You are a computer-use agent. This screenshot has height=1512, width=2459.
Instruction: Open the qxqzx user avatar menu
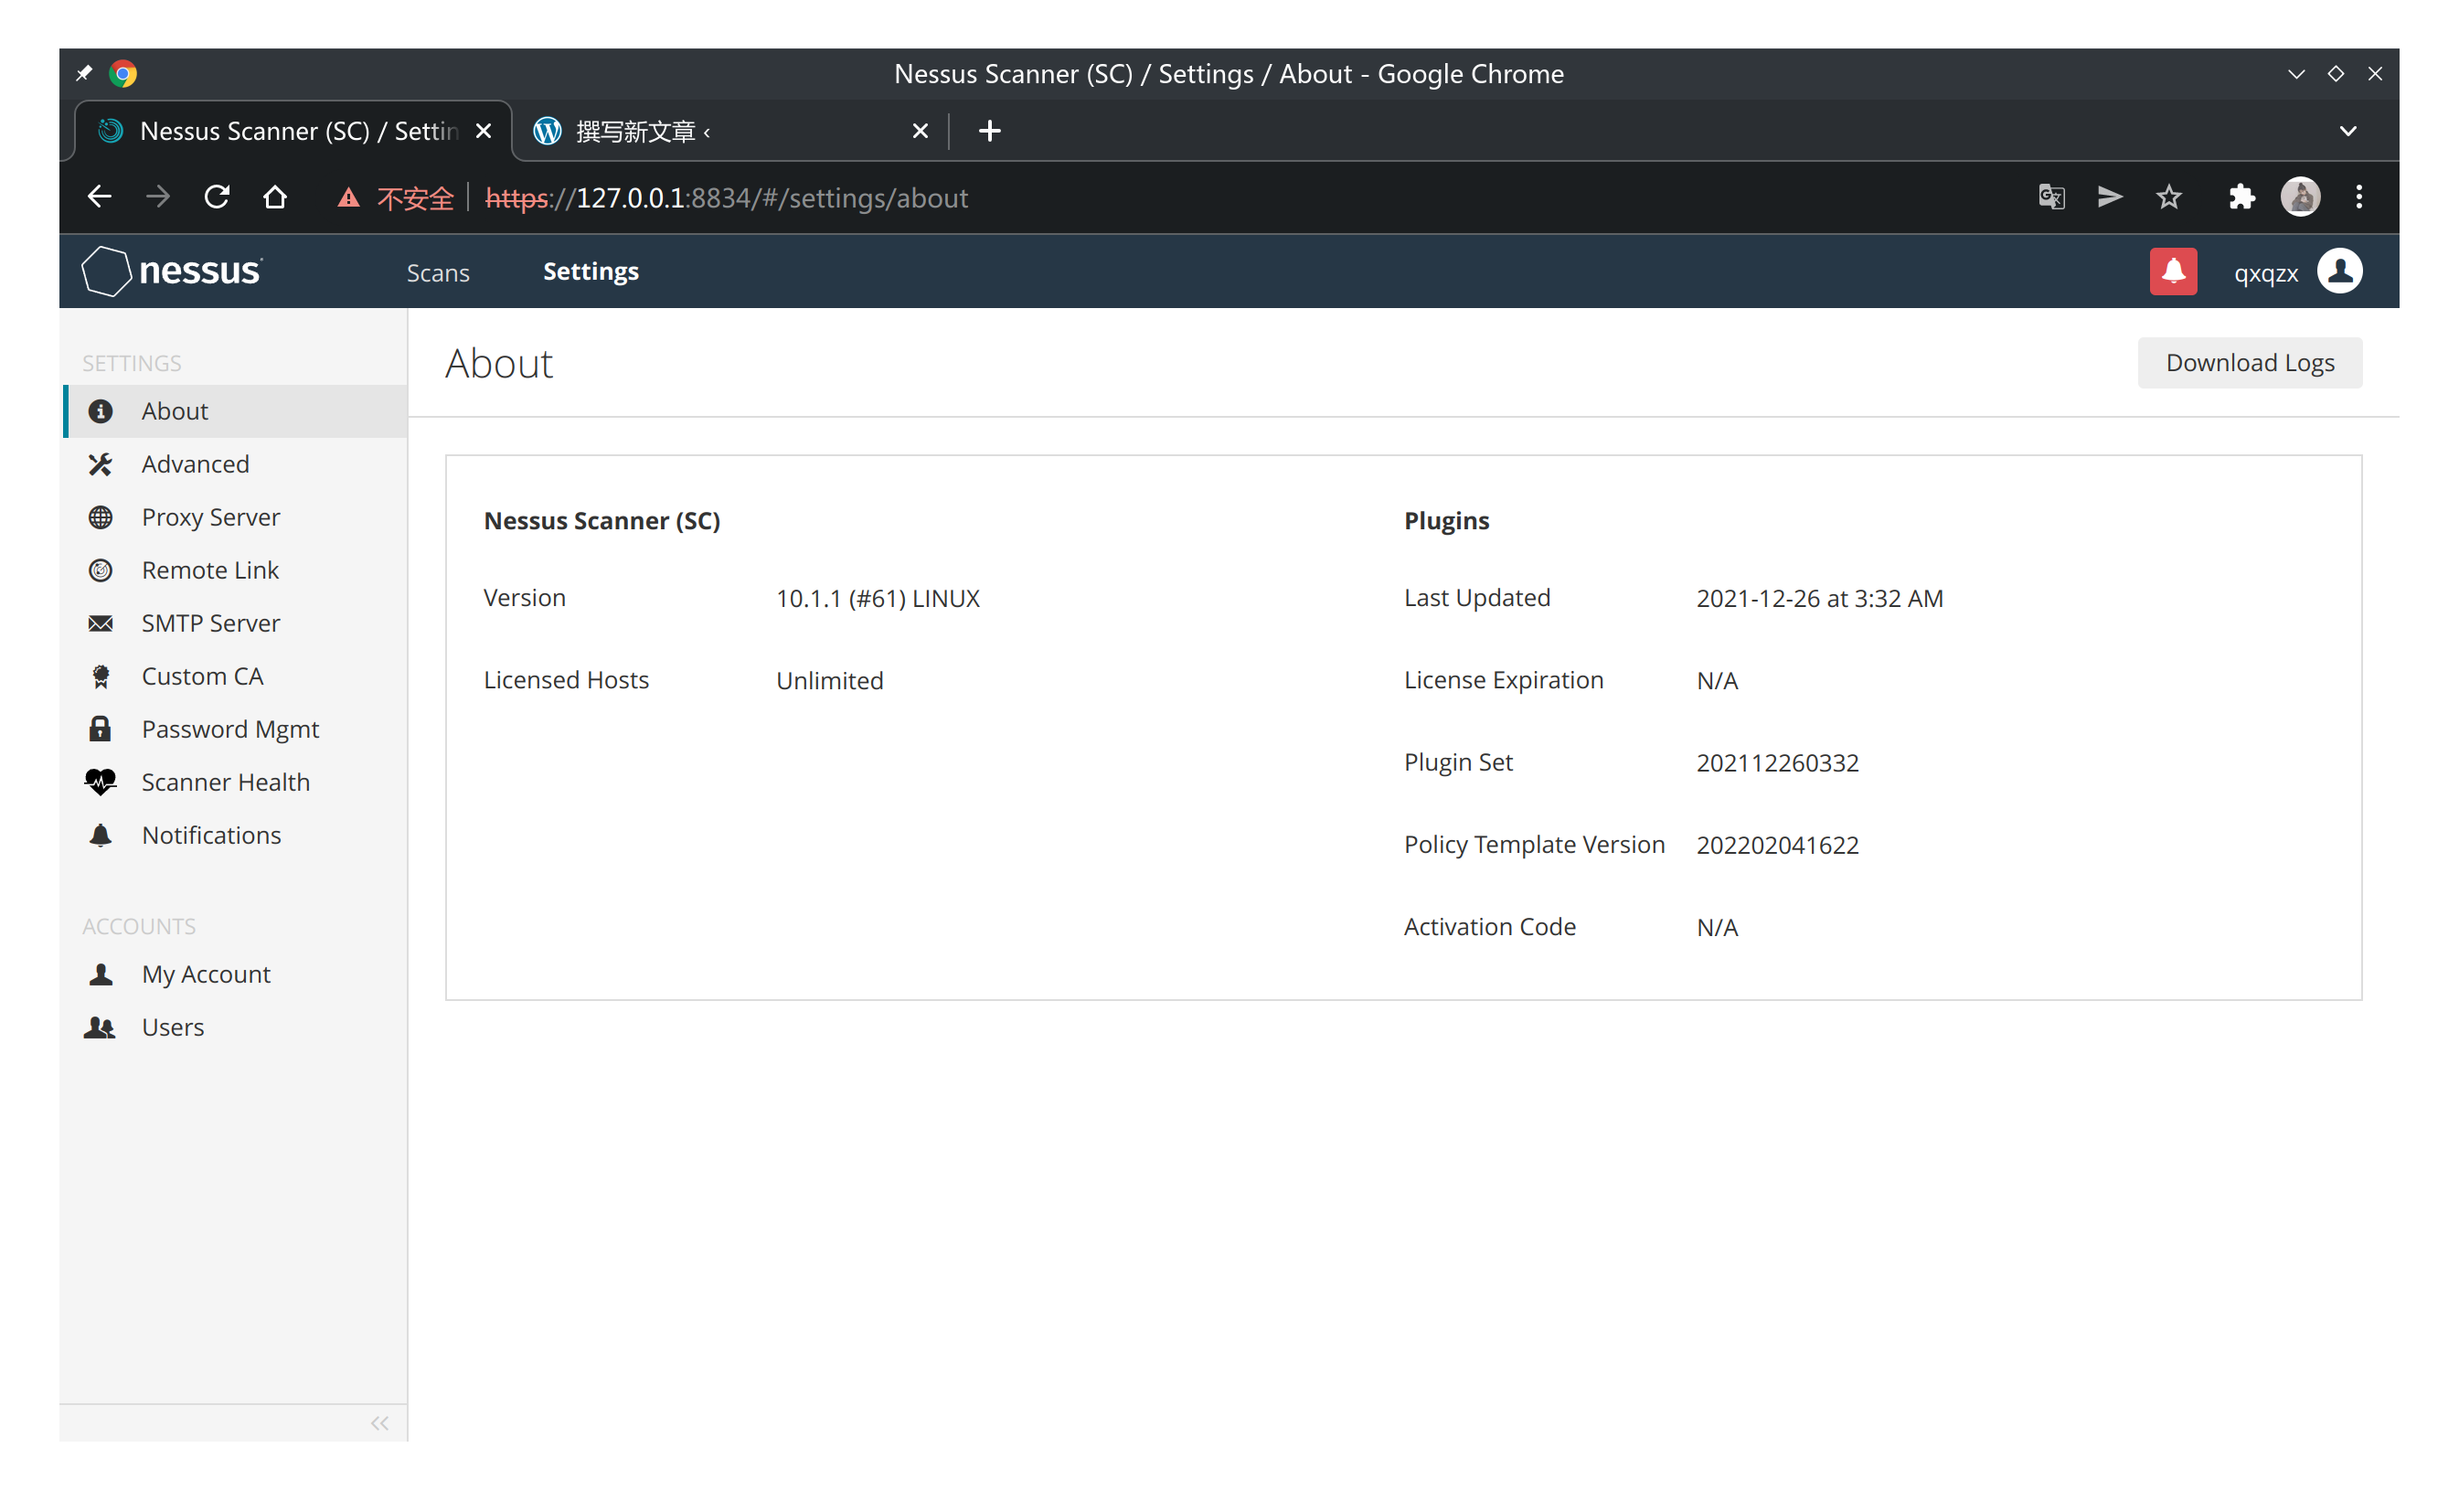(x=2340, y=271)
